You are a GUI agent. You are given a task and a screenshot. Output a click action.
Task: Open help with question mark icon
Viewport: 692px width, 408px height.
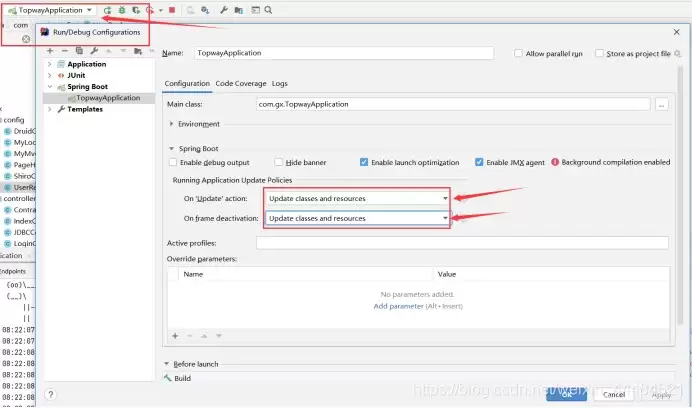pos(51,394)
